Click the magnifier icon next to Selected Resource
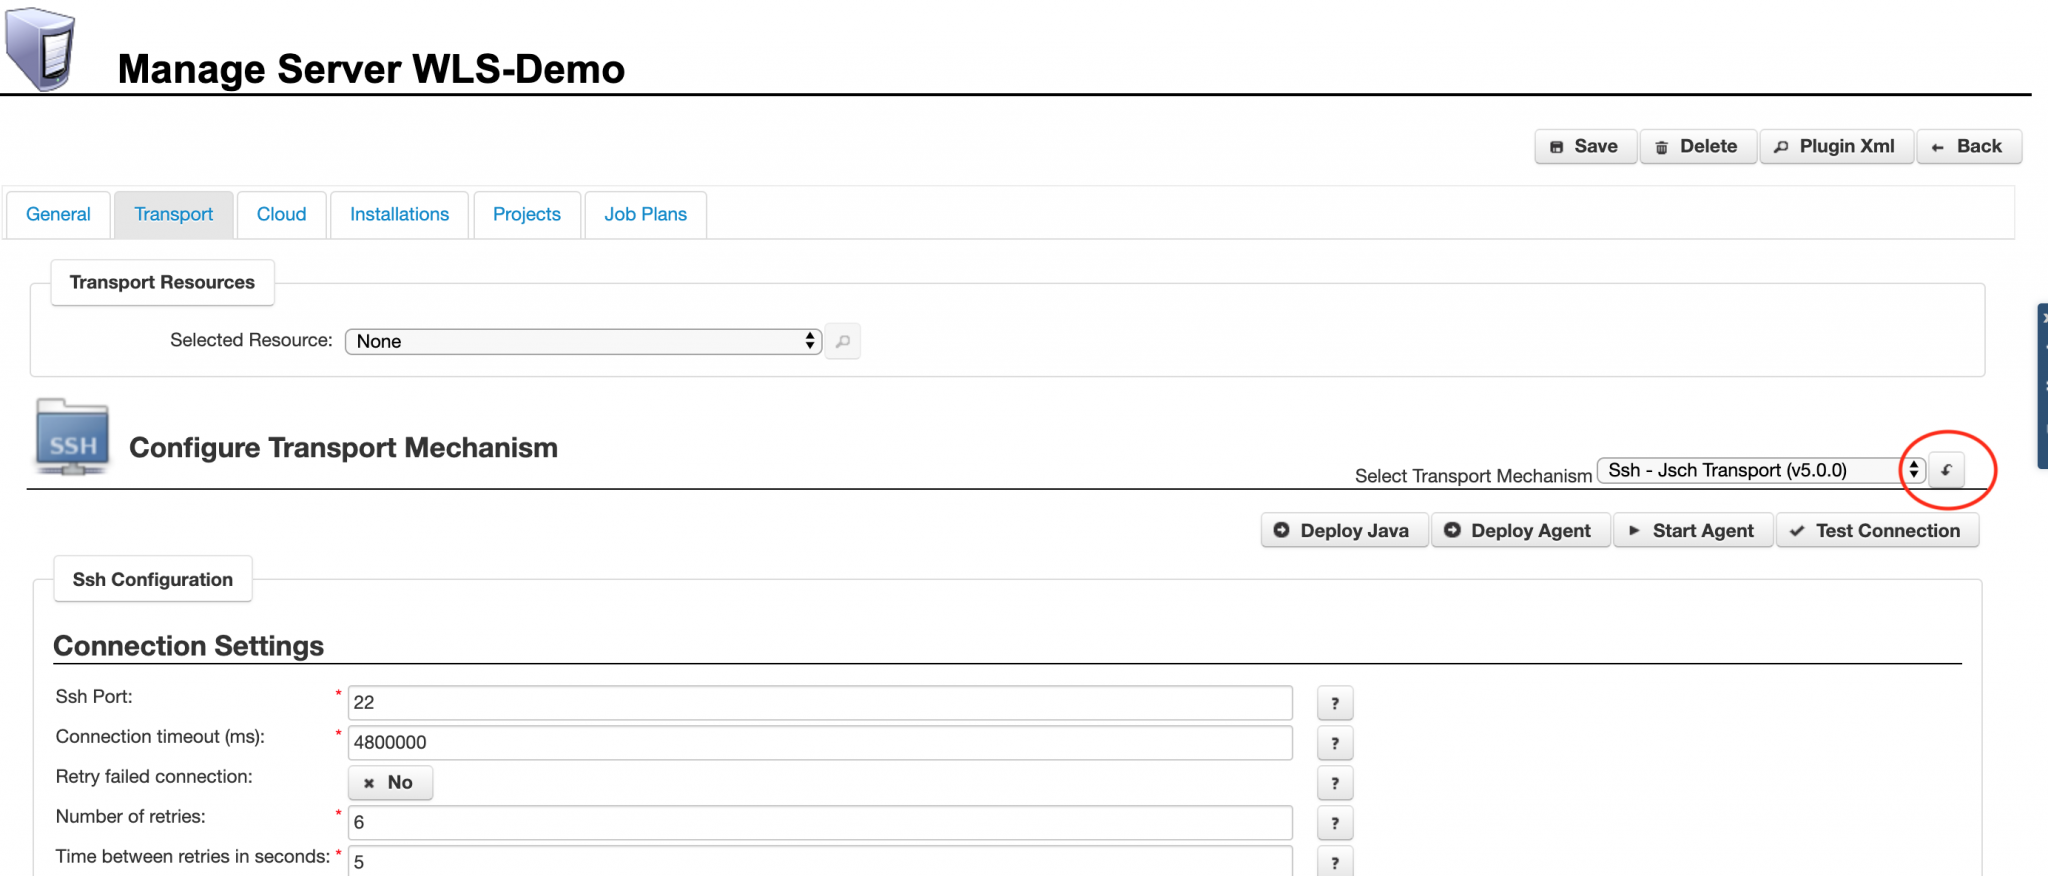Screen dimensions: 2048x876 [x=843, y=342]
